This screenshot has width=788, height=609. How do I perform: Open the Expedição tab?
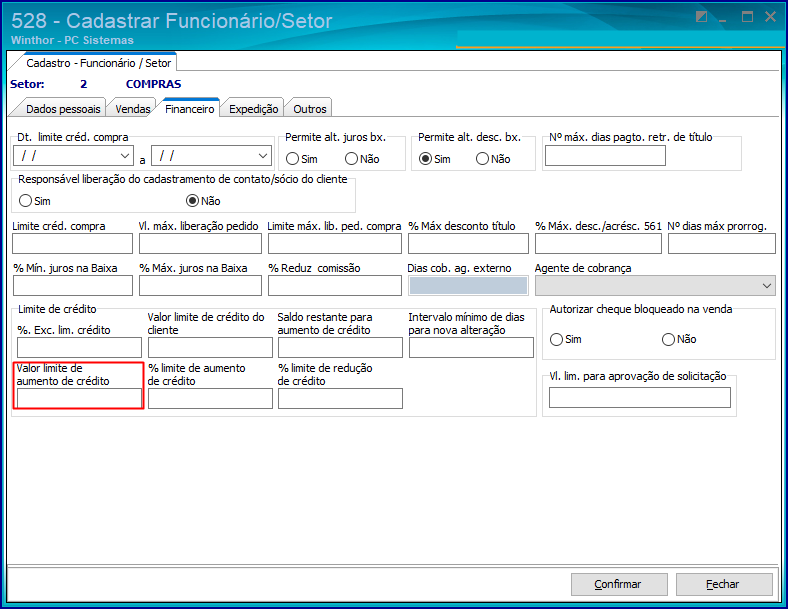(253, 109)
